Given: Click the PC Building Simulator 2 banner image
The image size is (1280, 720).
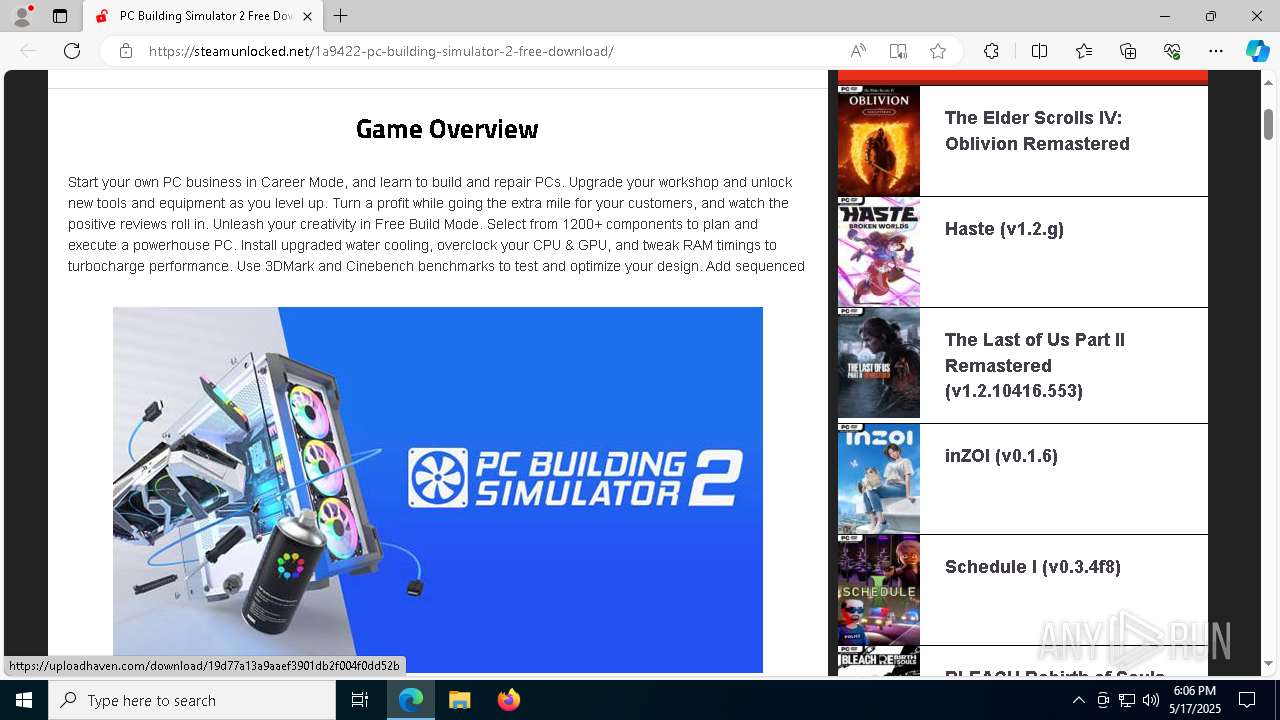Looking at the screenshot, I should click(x=438, y=489).
